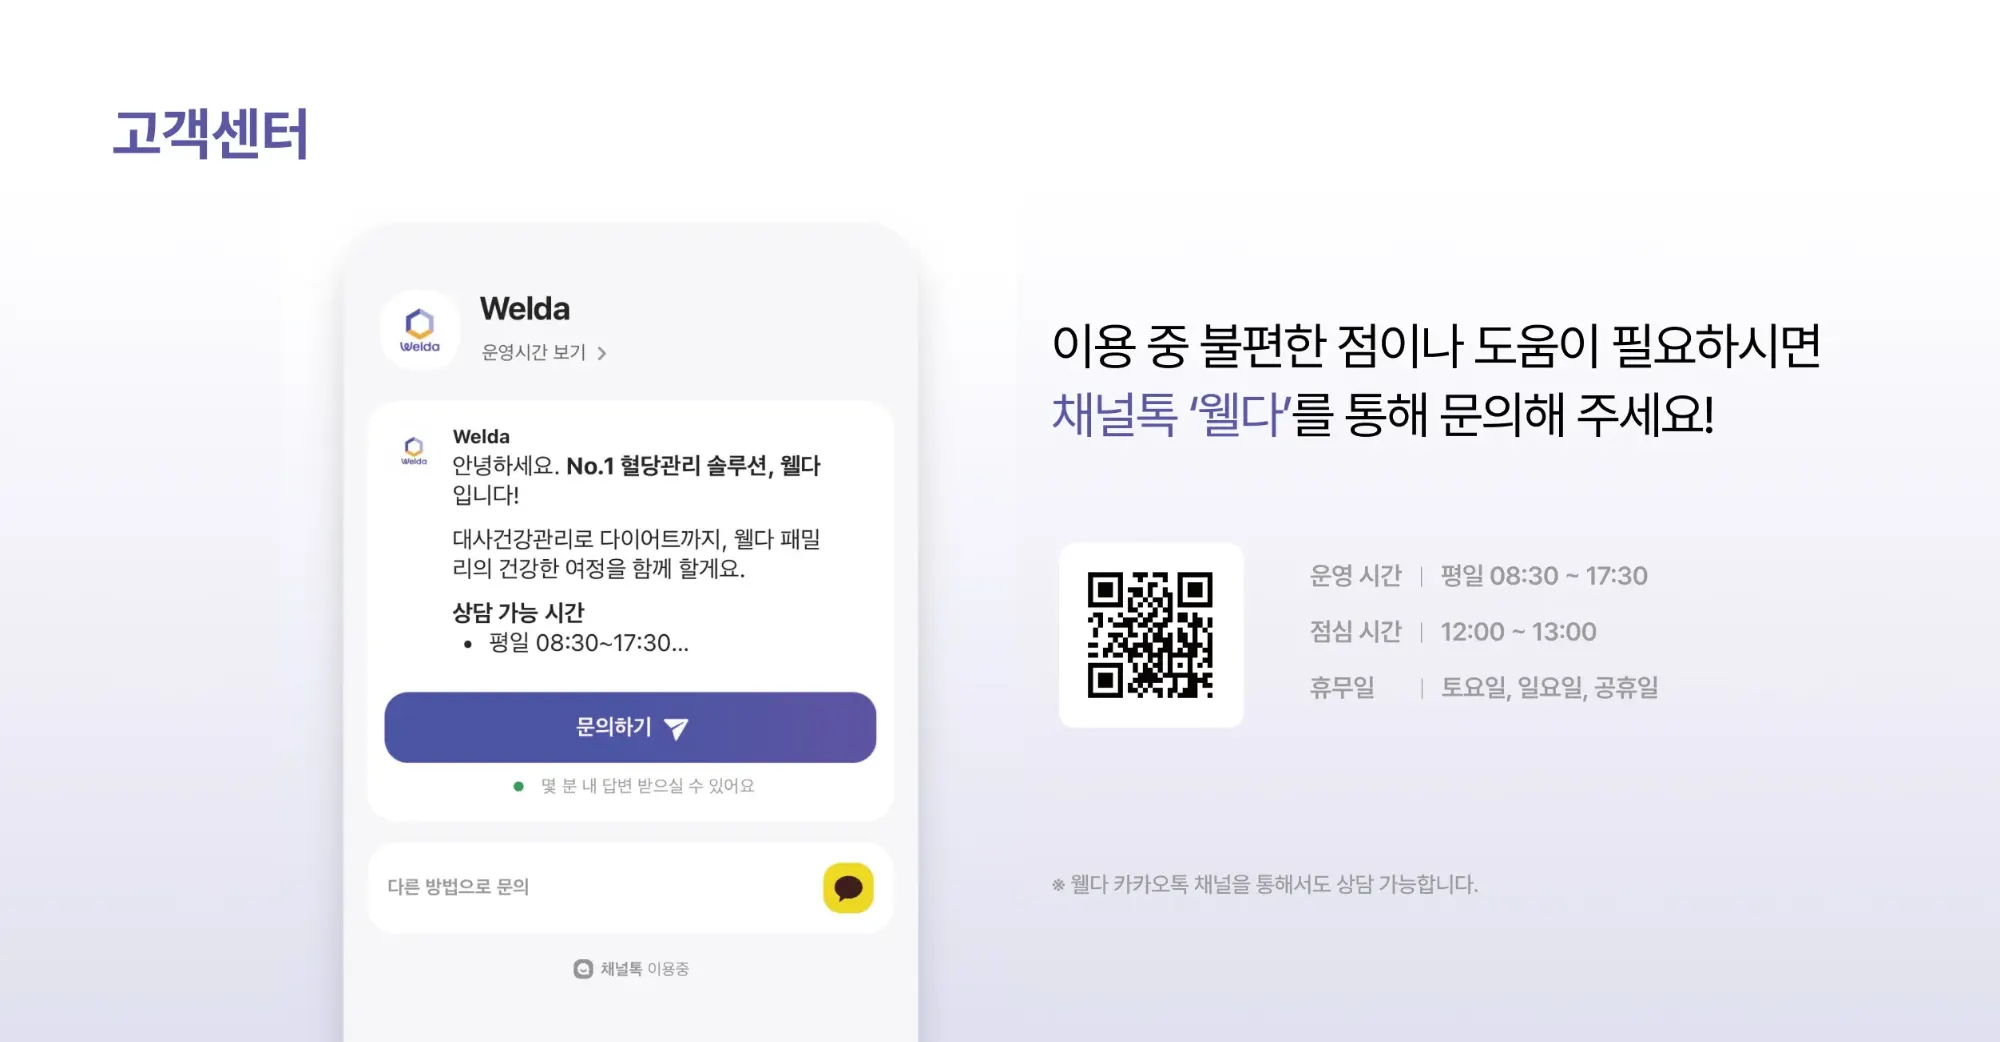Open the yellow KakaoTalk chat icon

[848, 887]
